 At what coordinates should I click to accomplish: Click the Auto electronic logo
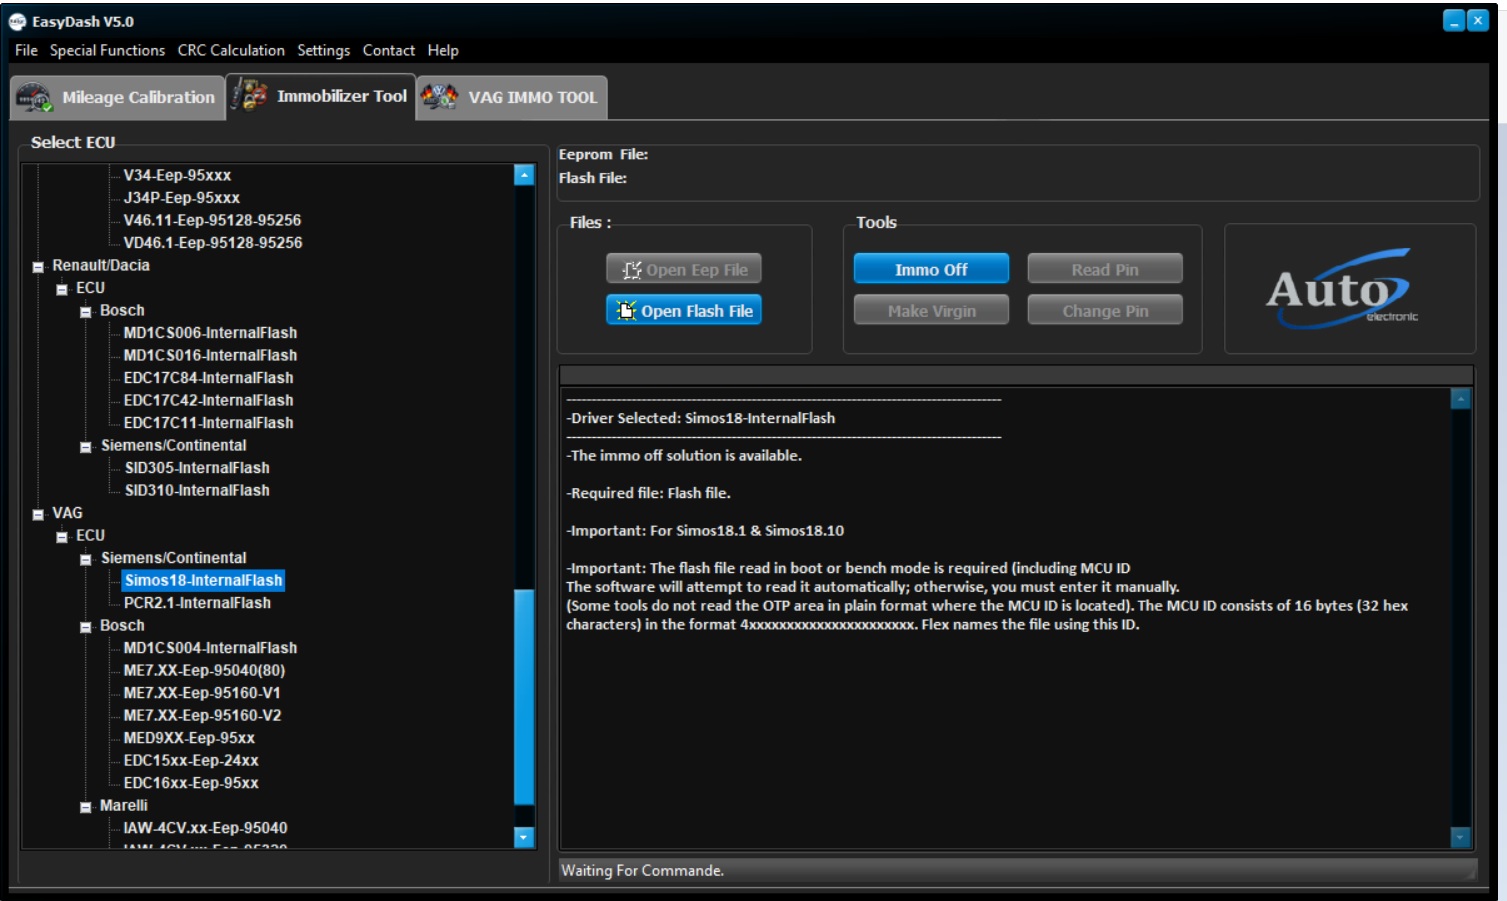coord(1341,290)
